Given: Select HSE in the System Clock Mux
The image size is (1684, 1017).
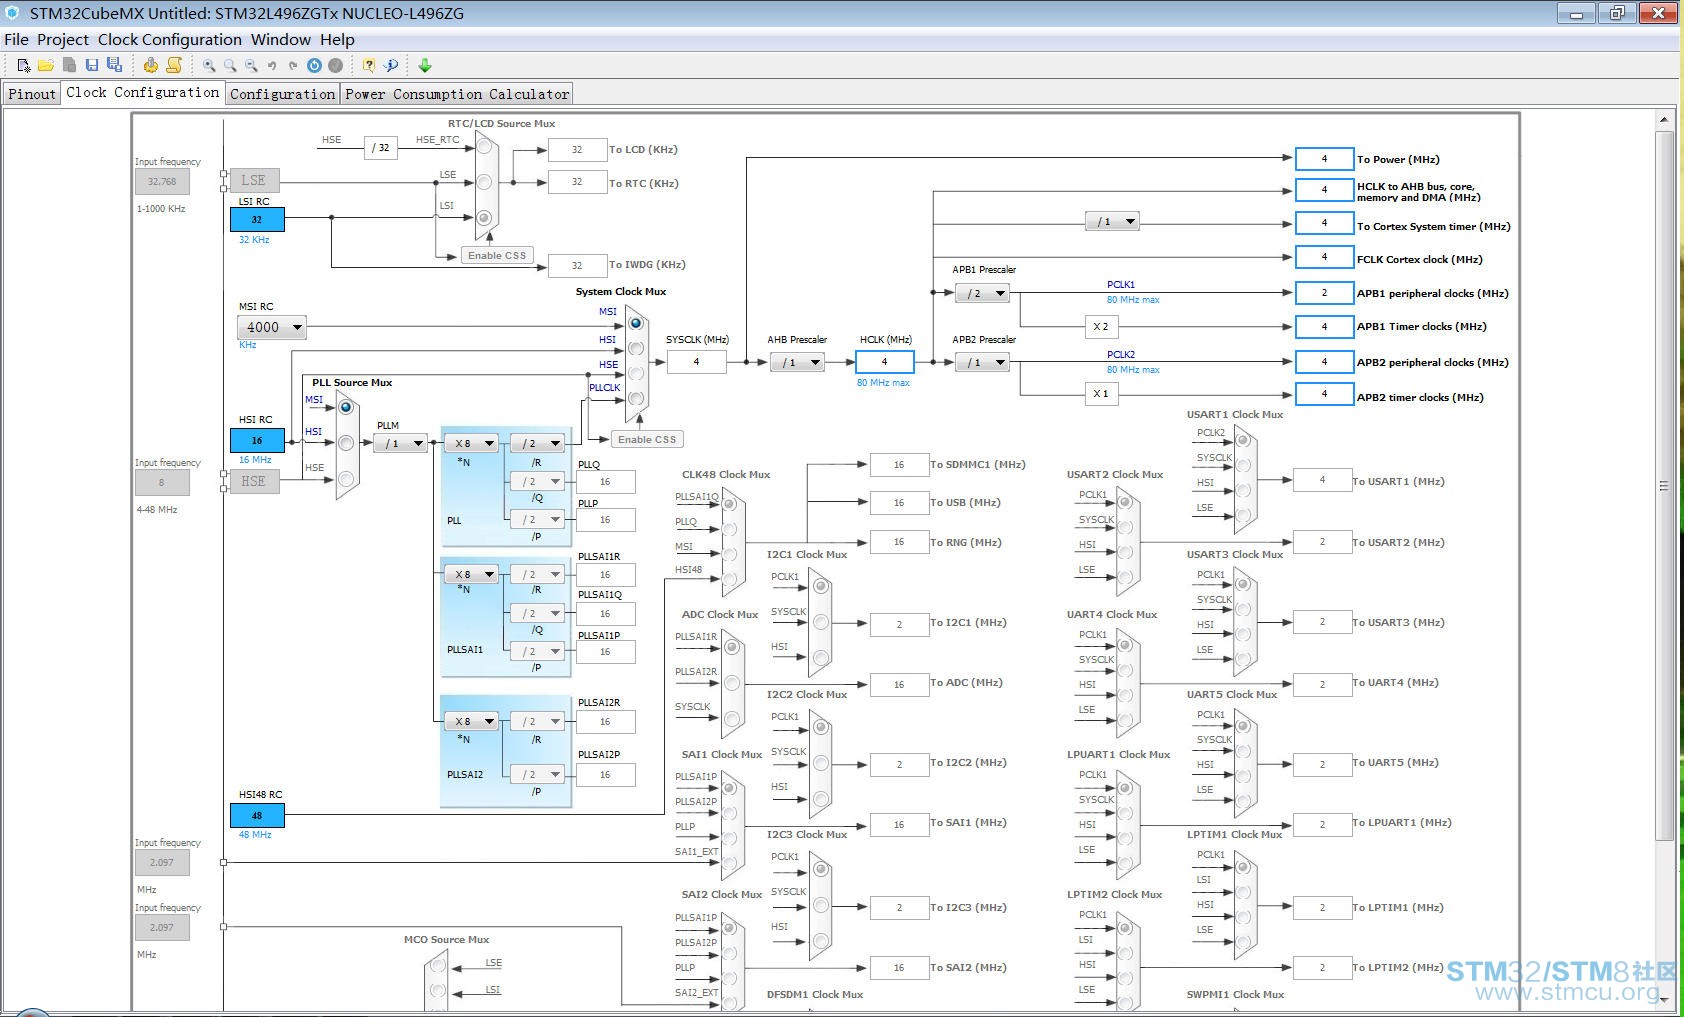Looking at the screenshot, I should pos(636,373).
